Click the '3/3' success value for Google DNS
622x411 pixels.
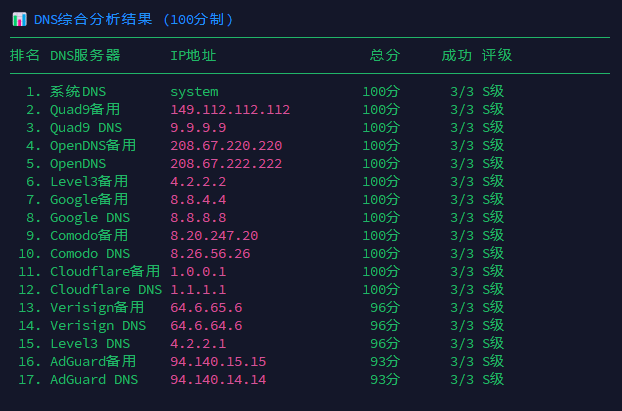[462, 218]
